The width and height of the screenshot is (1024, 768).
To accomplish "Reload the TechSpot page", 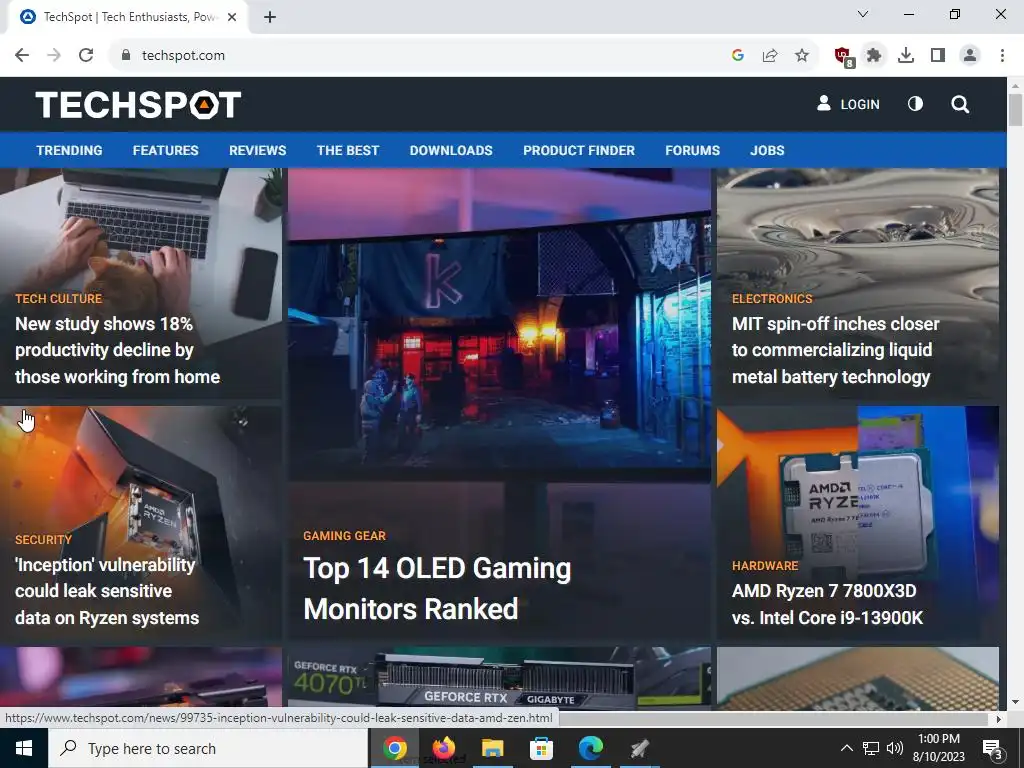I will point(86,56).
